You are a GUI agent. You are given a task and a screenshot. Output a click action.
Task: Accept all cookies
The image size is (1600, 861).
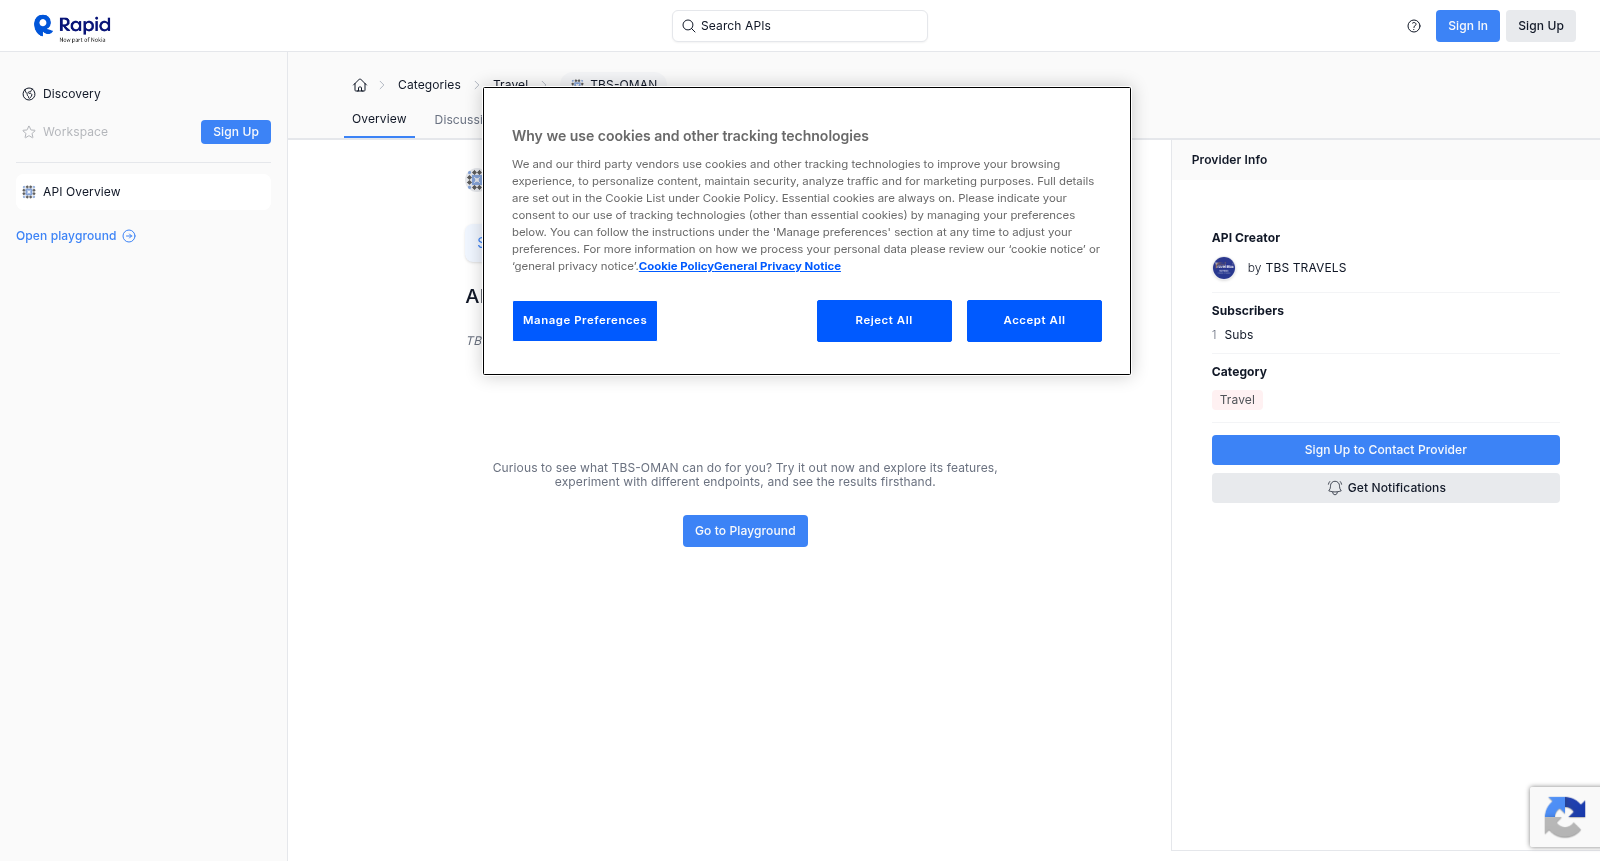pyautogui.click(x=1034, y=321)
